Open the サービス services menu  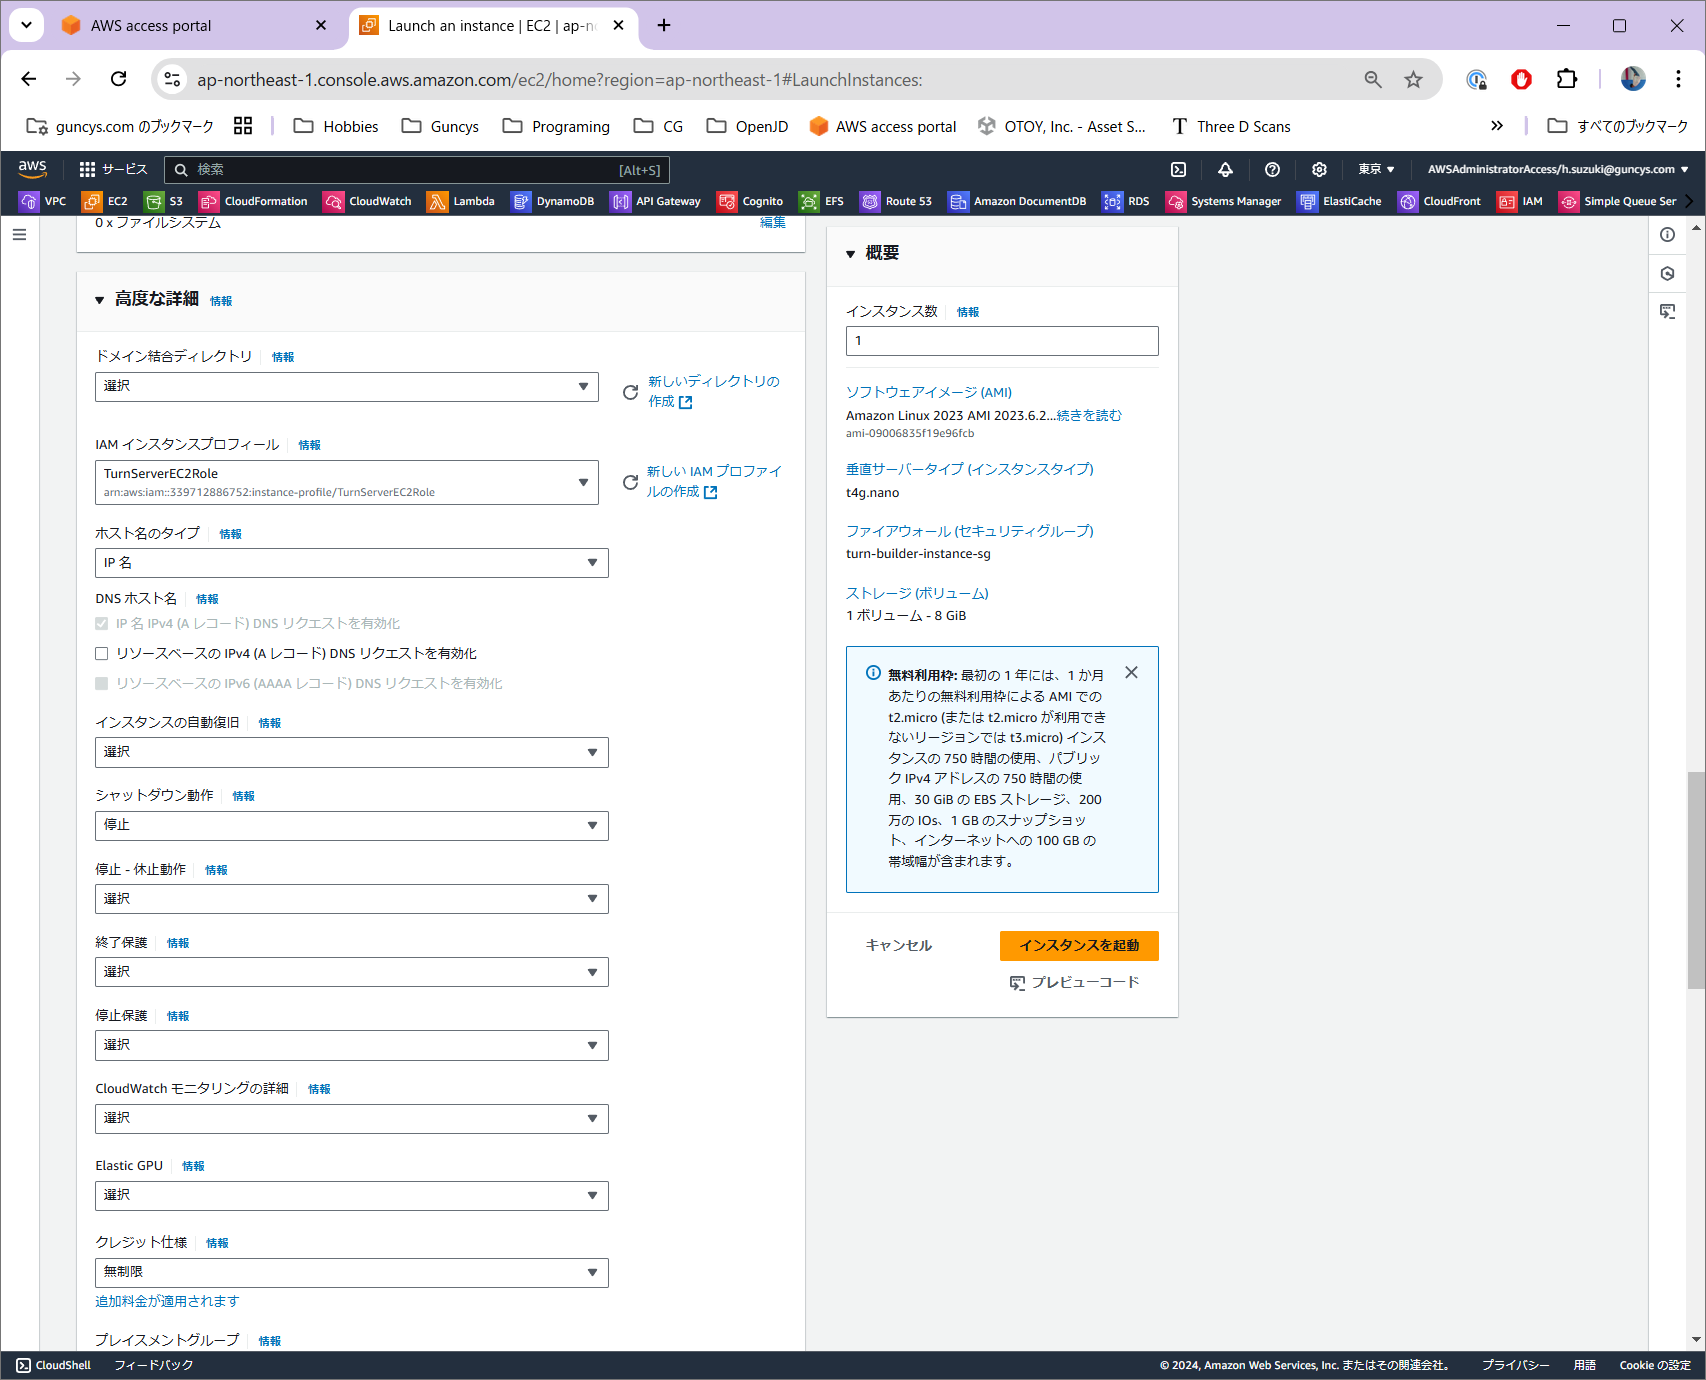pos(113,170)
